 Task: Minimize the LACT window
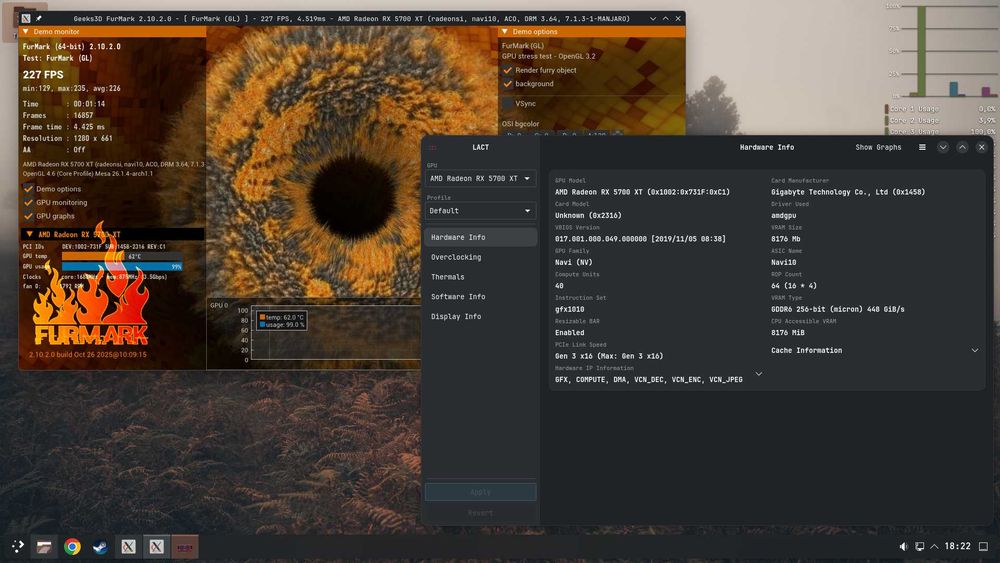tap(943, 147)
